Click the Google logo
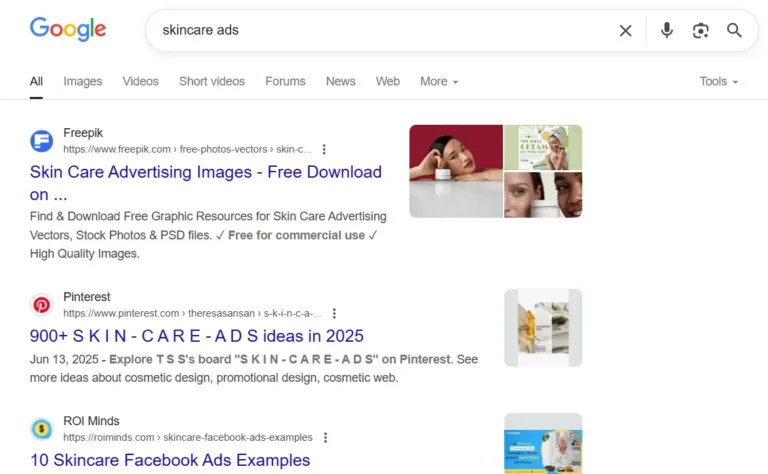This screenshot has width=768, height=474. point(68,29)
